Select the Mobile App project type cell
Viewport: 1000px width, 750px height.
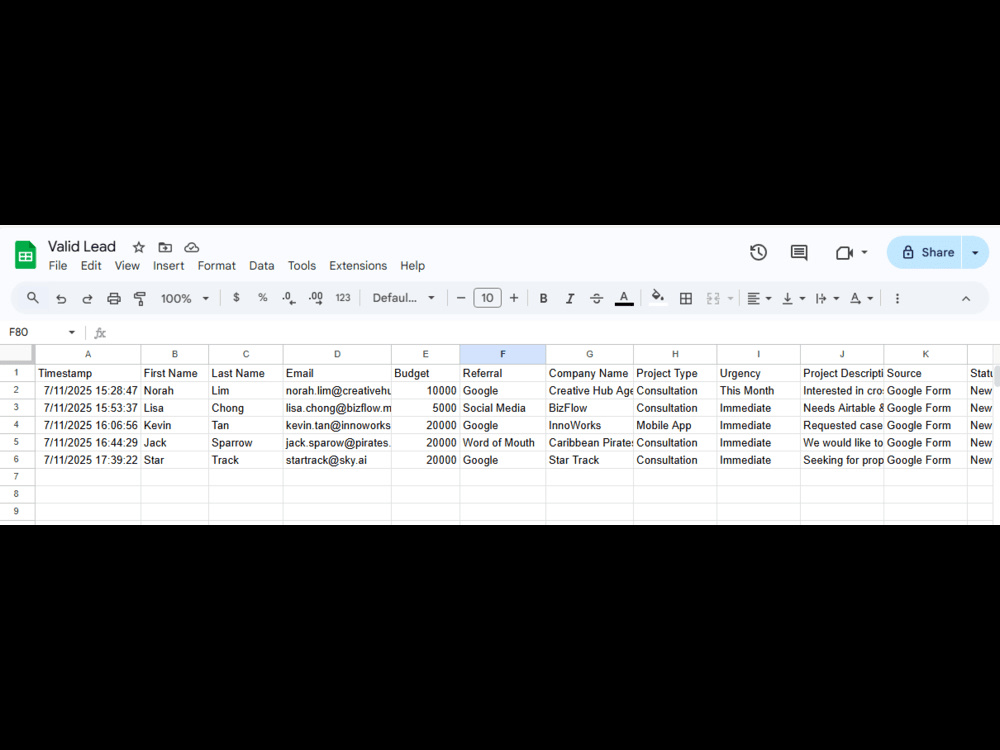(675, 425)
